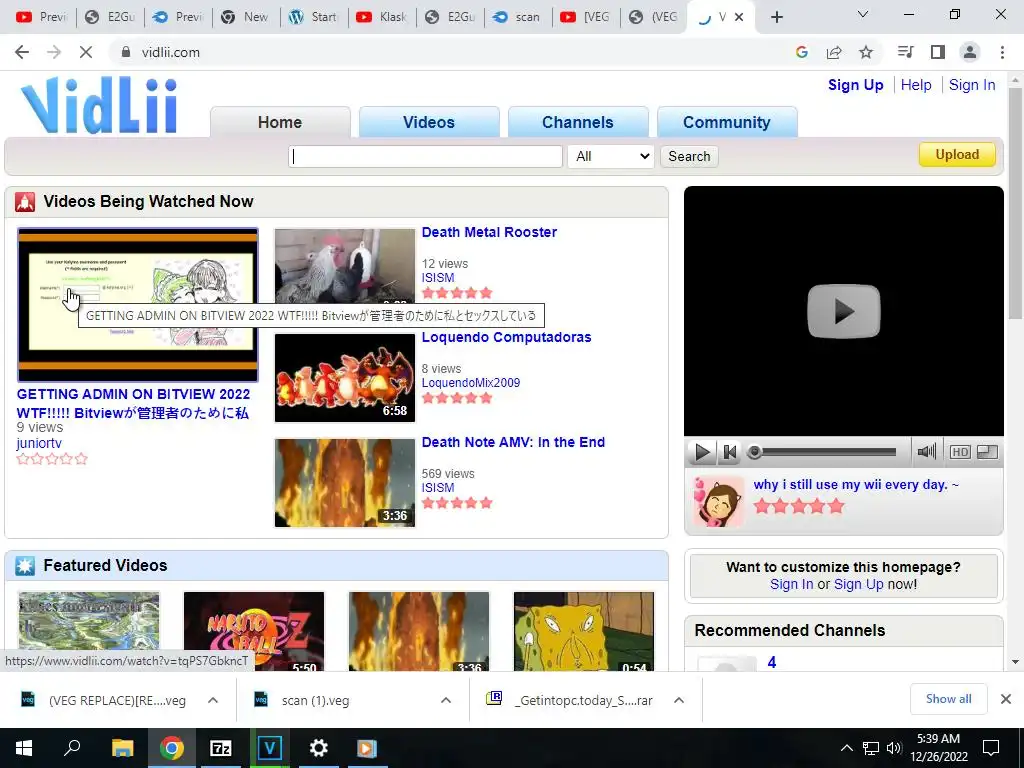
Task: Expand options for scan (1).veg download
Action: pos(446,700)
